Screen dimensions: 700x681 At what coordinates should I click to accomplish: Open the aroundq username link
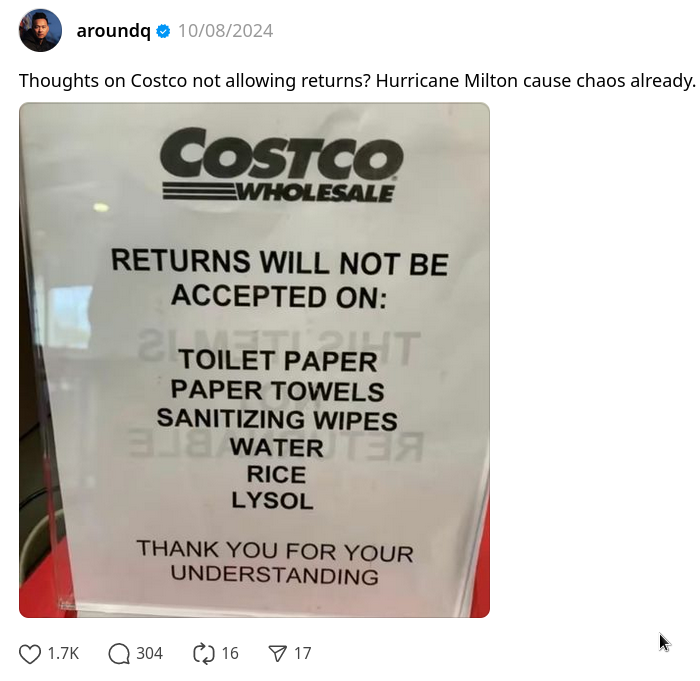pos(114,31)
